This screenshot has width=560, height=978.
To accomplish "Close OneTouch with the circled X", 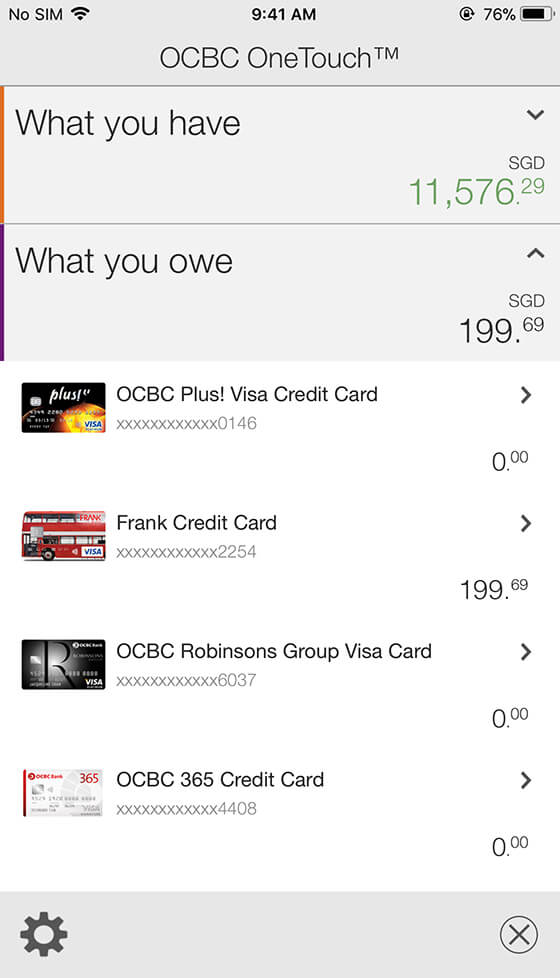I will pos(519,934).
